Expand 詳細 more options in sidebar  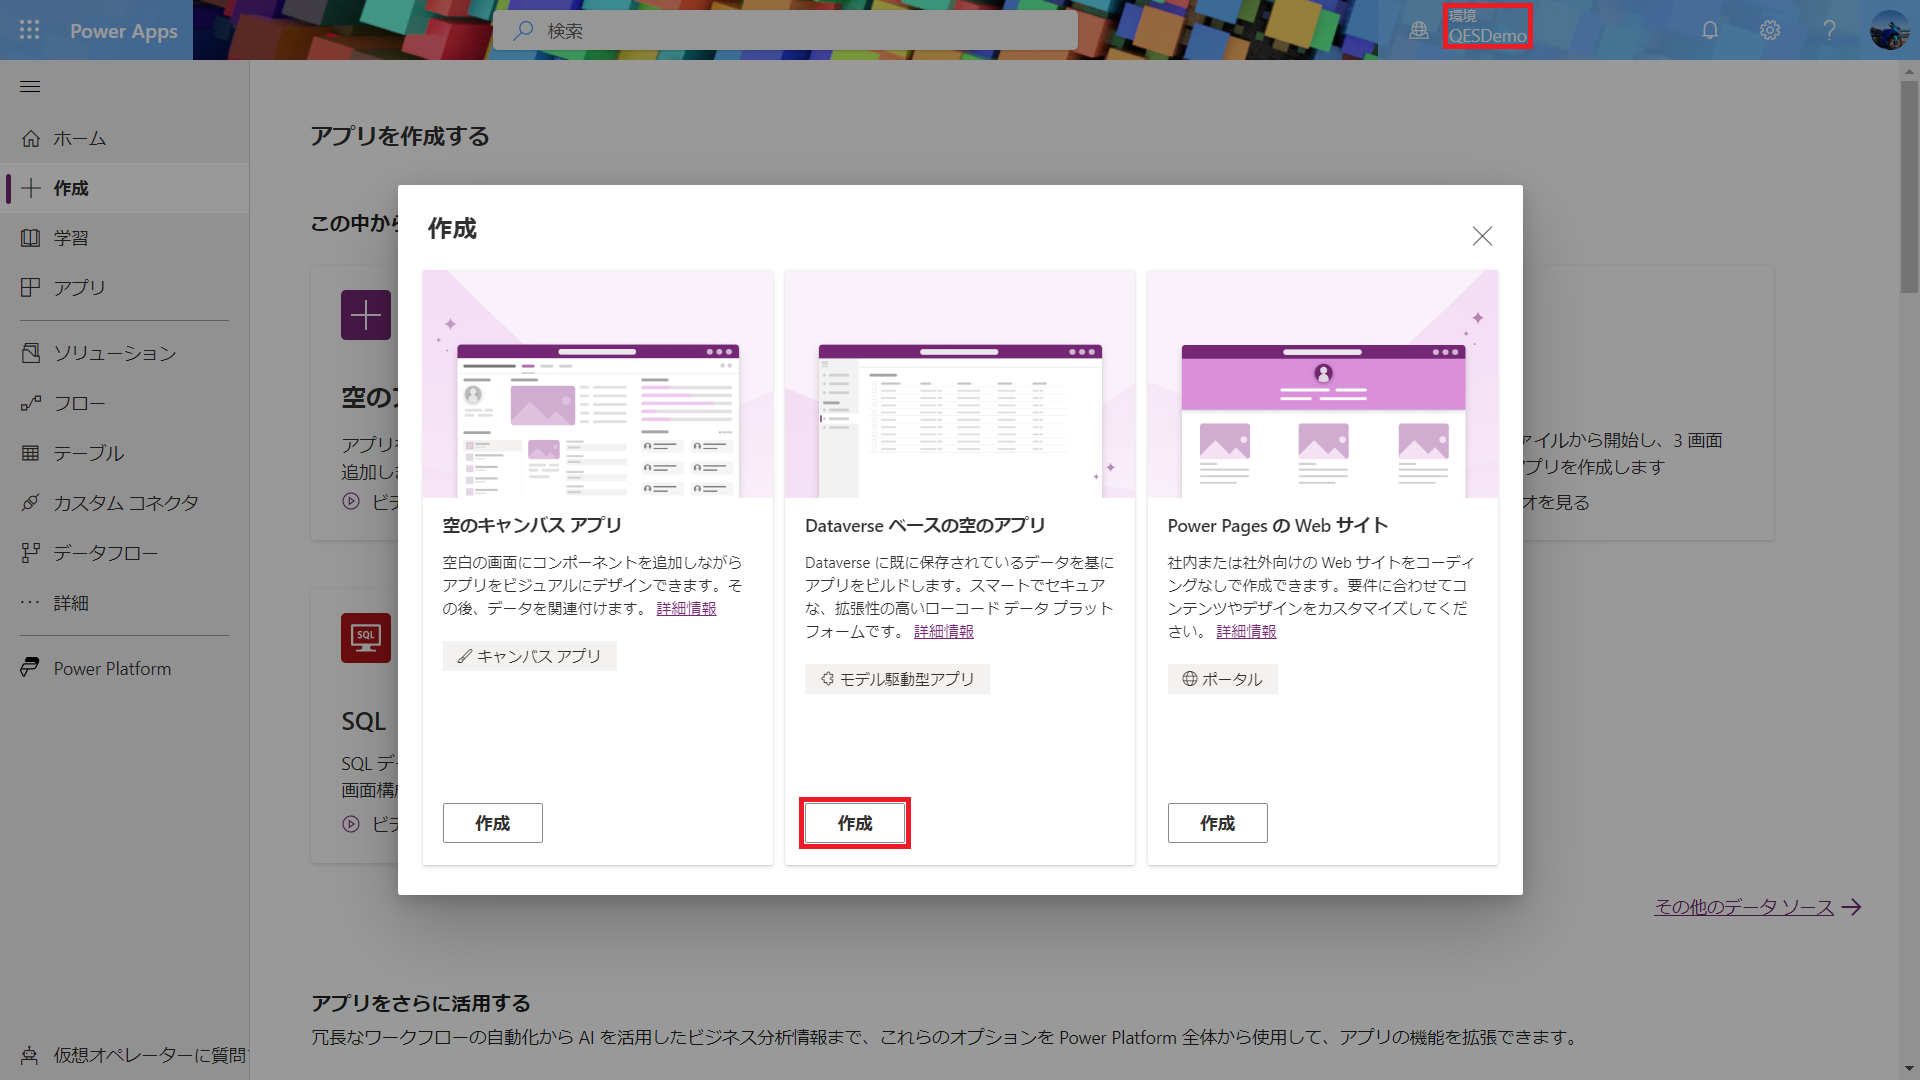pos(124,603)
